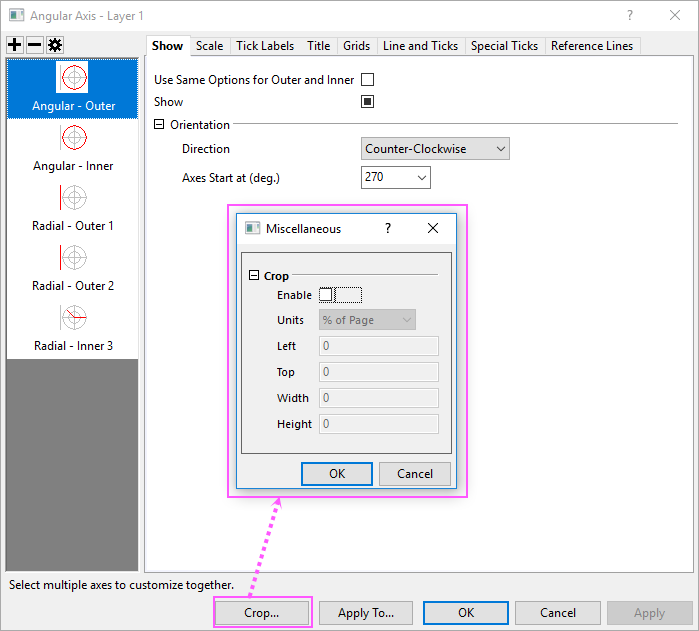The image size is (699, 631).
Task: Click the Miscellaneous dialog help question mark
Action: pyautogui.click(x=388, y=228)
